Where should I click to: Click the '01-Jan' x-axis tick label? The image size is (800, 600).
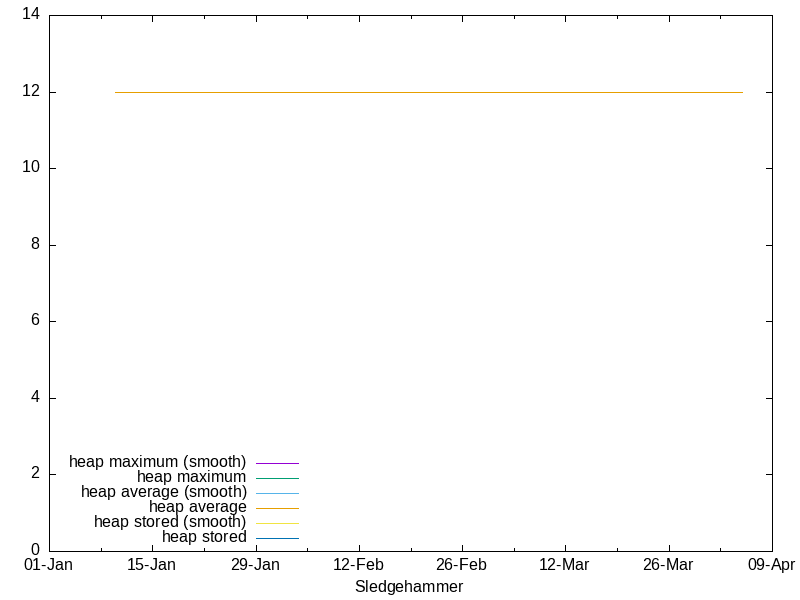click(x=48, y=565)
